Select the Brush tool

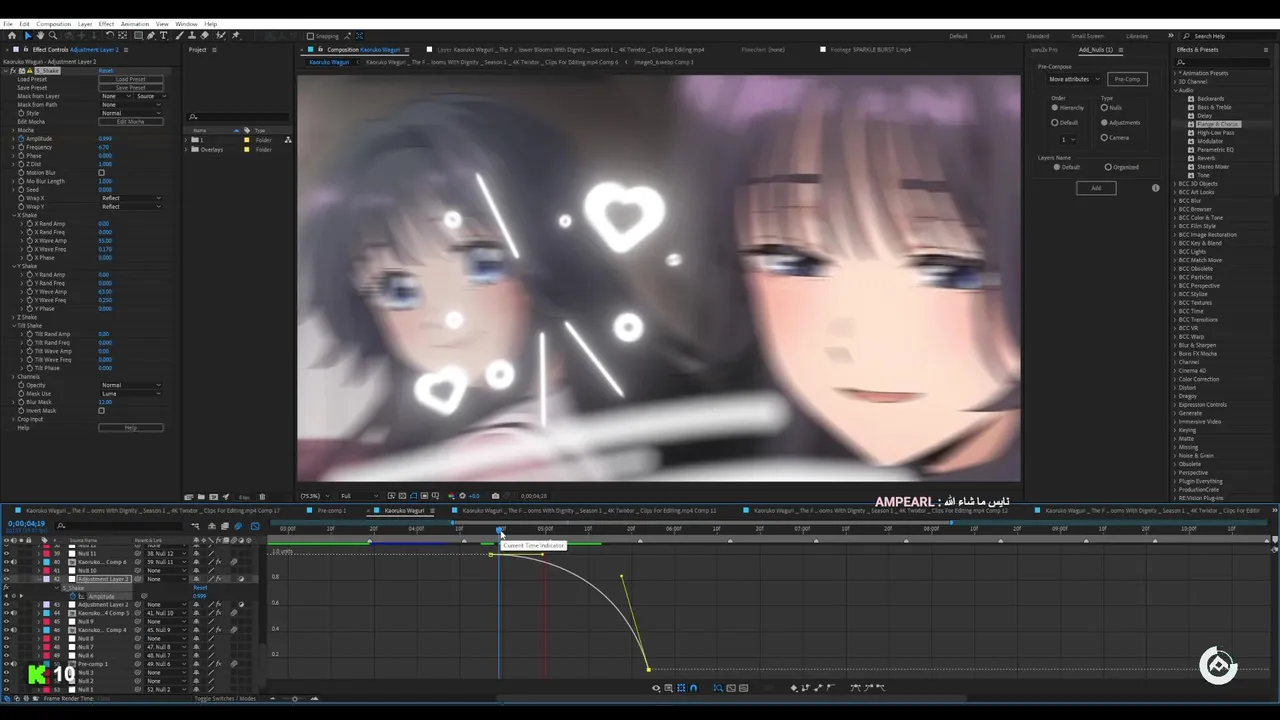[180, 36]
